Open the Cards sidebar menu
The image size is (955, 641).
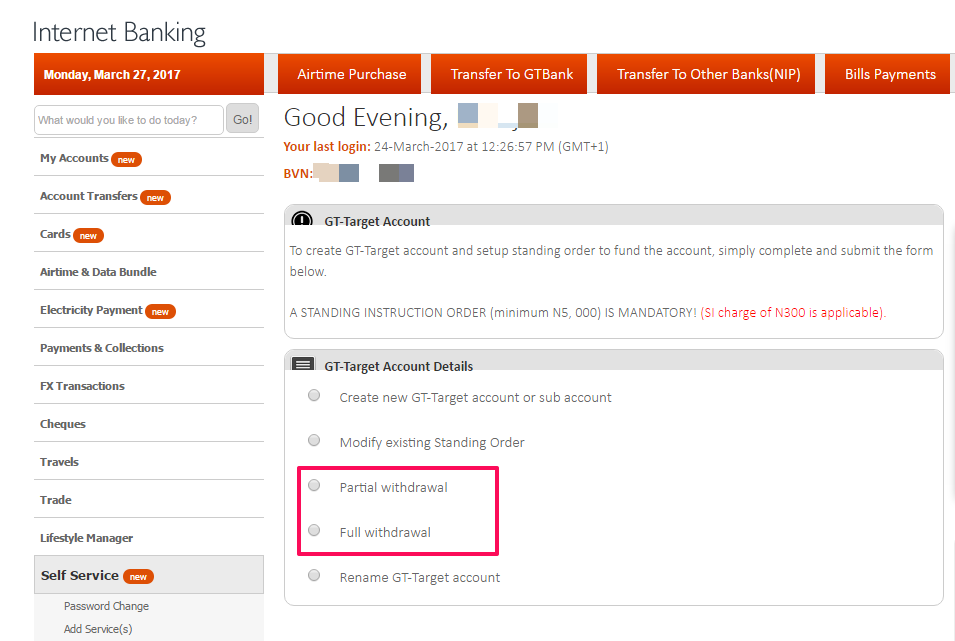pyautogui.click(x=149, y=233)
